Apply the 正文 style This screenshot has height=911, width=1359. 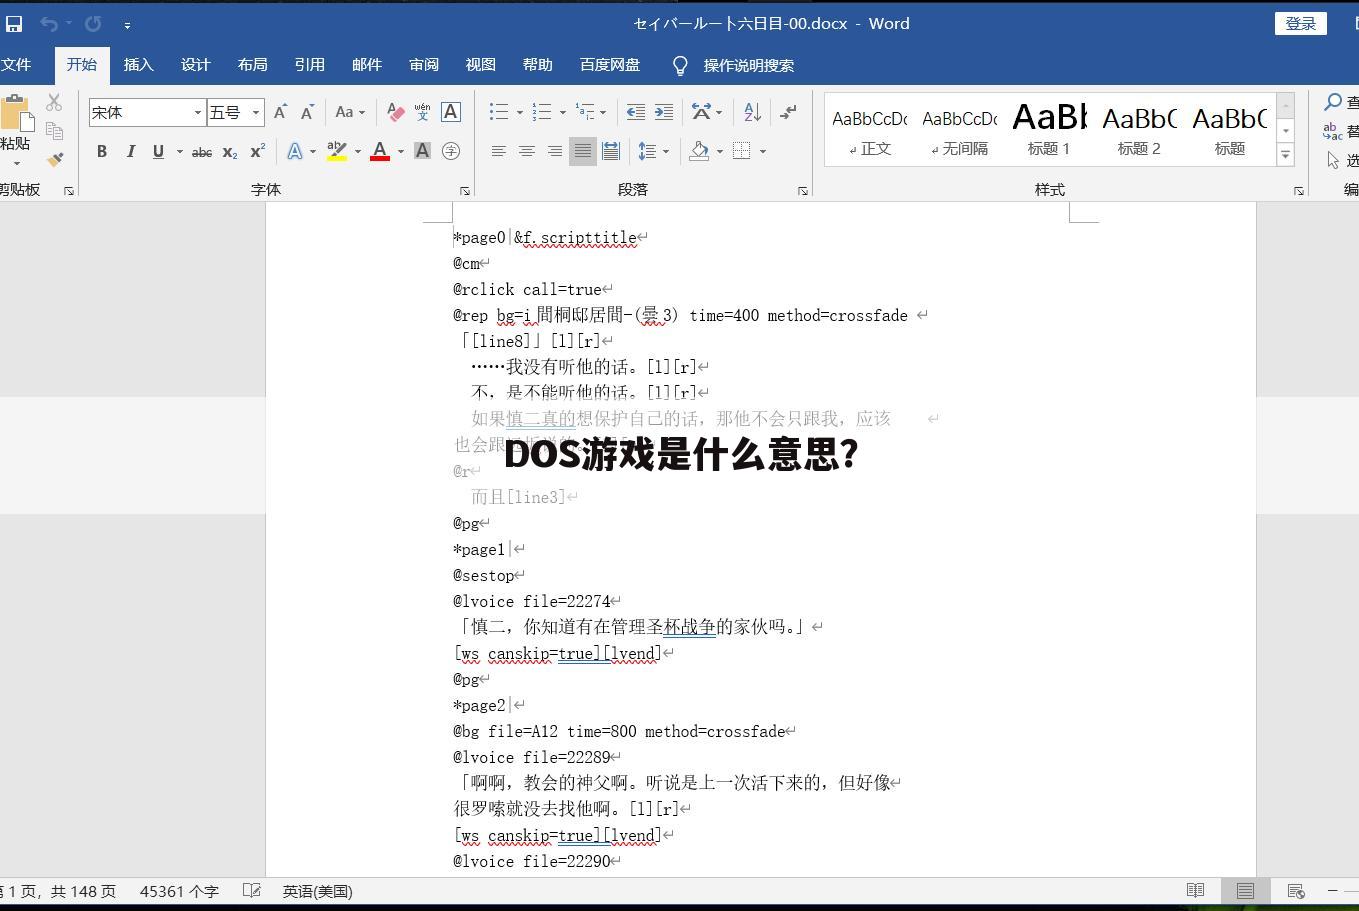pos(869,131)
